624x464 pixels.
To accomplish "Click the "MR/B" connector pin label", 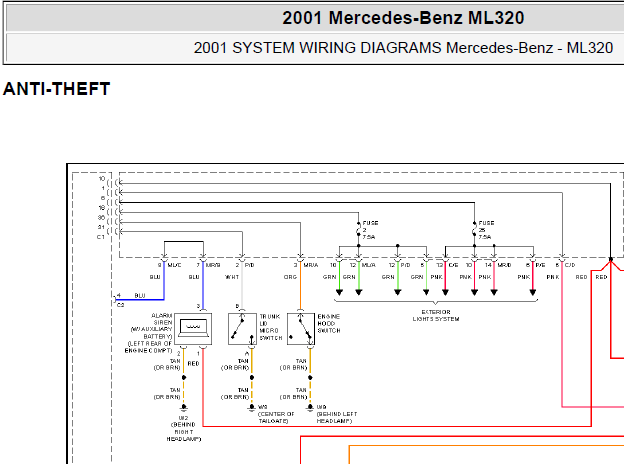I will coord(213,265).
